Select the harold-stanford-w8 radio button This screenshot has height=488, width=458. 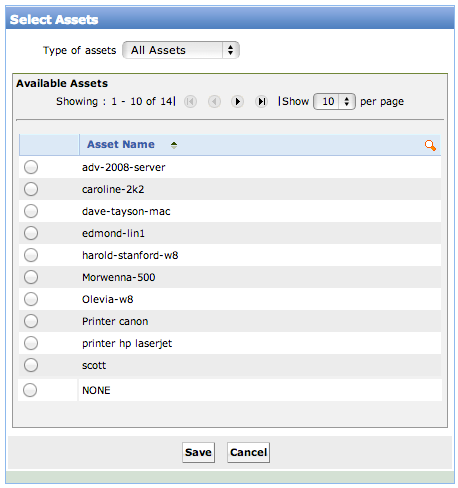[31, 255]
